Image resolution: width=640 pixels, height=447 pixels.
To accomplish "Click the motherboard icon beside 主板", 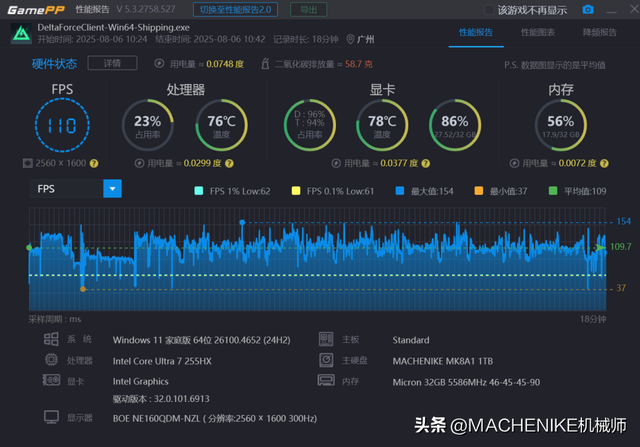I will pos(326,339).
